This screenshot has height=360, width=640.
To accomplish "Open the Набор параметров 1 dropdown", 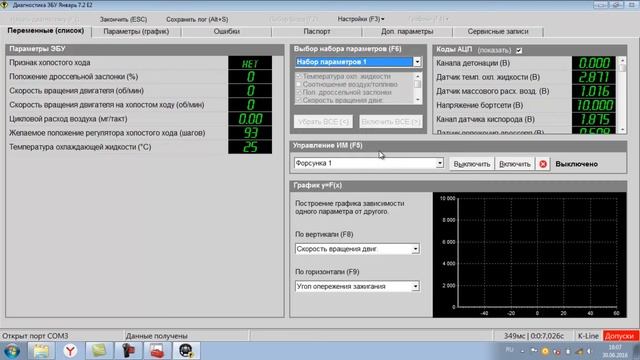I will click(417, 62).
